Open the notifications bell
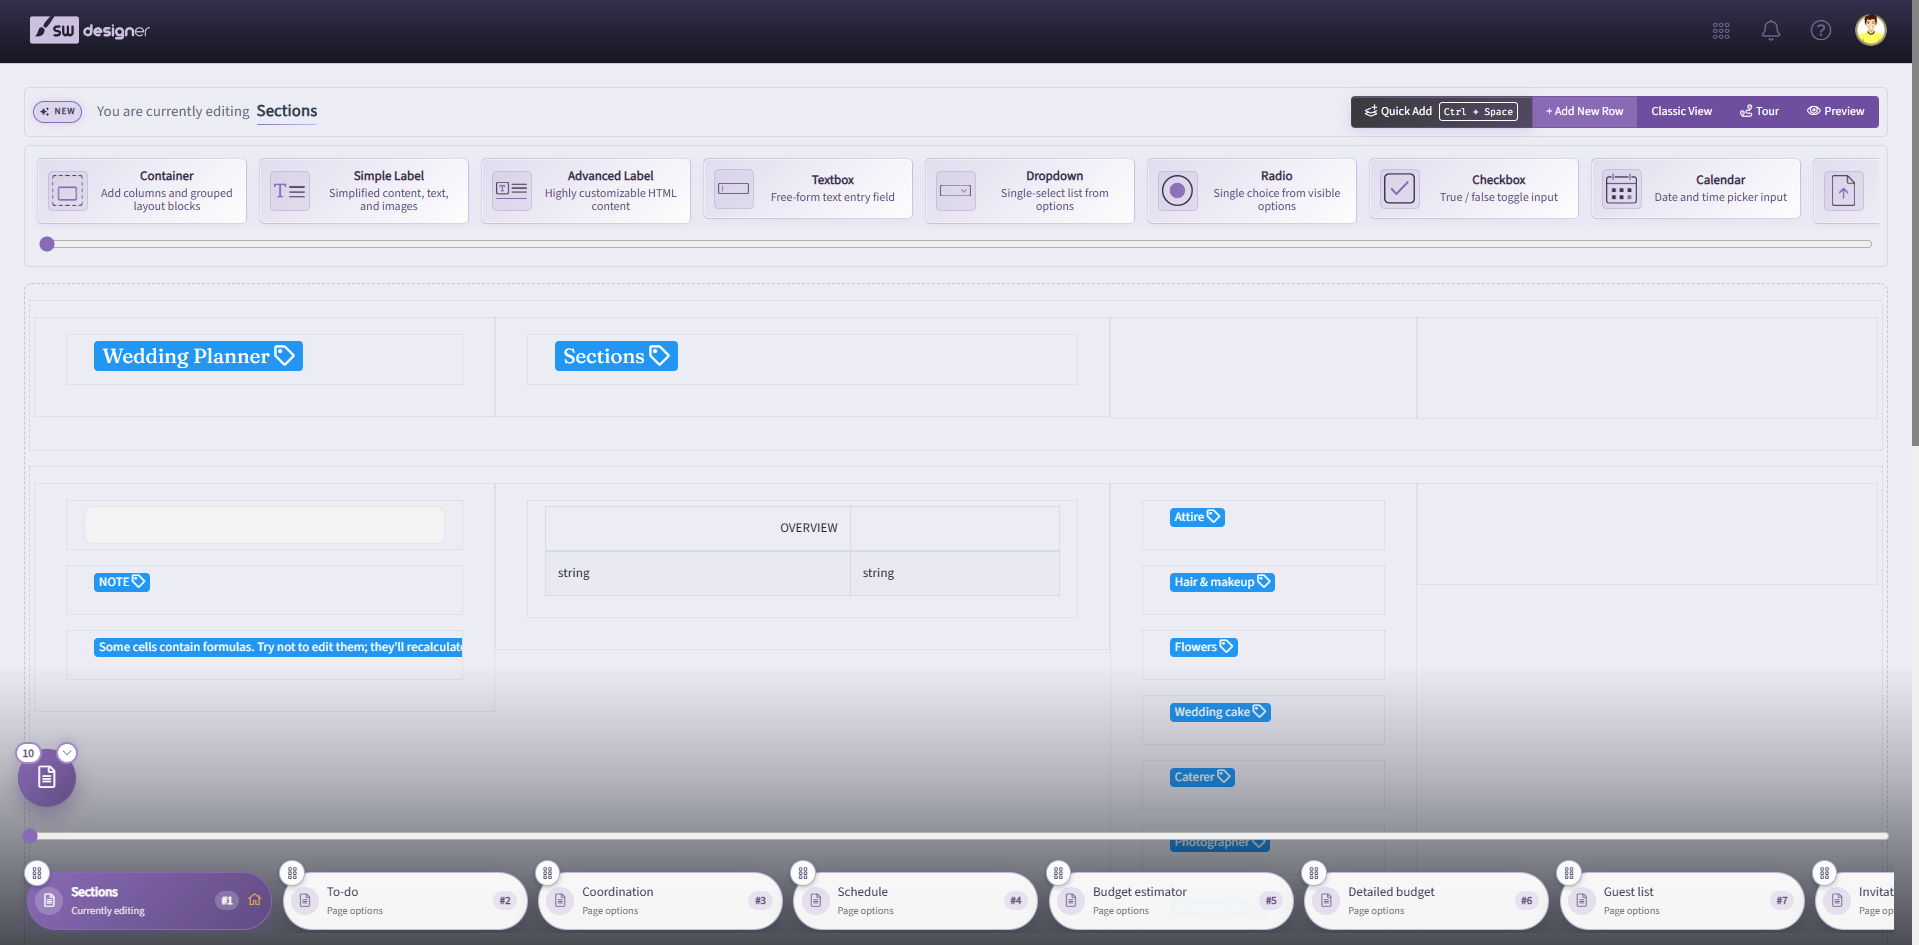Viewport: 1919px width, 945px height. pyautogui.click(x=1771, y=31)
